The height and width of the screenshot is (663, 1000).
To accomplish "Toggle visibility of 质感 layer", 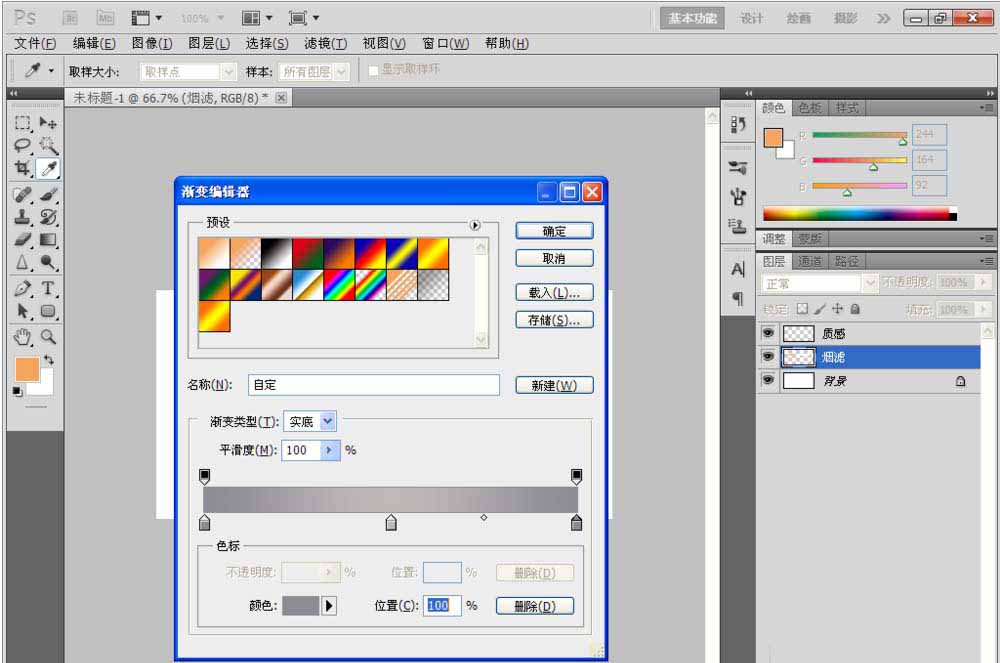I will tap(768, 333).
